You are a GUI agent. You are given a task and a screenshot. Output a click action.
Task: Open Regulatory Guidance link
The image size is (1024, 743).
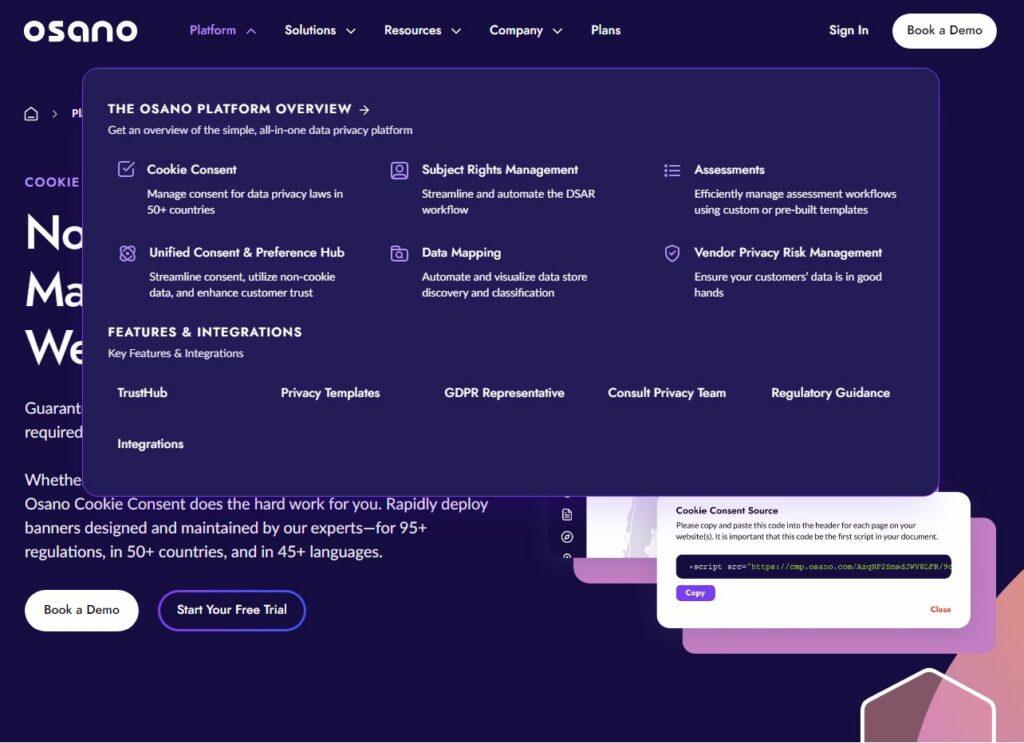click(x=830, y=393)
